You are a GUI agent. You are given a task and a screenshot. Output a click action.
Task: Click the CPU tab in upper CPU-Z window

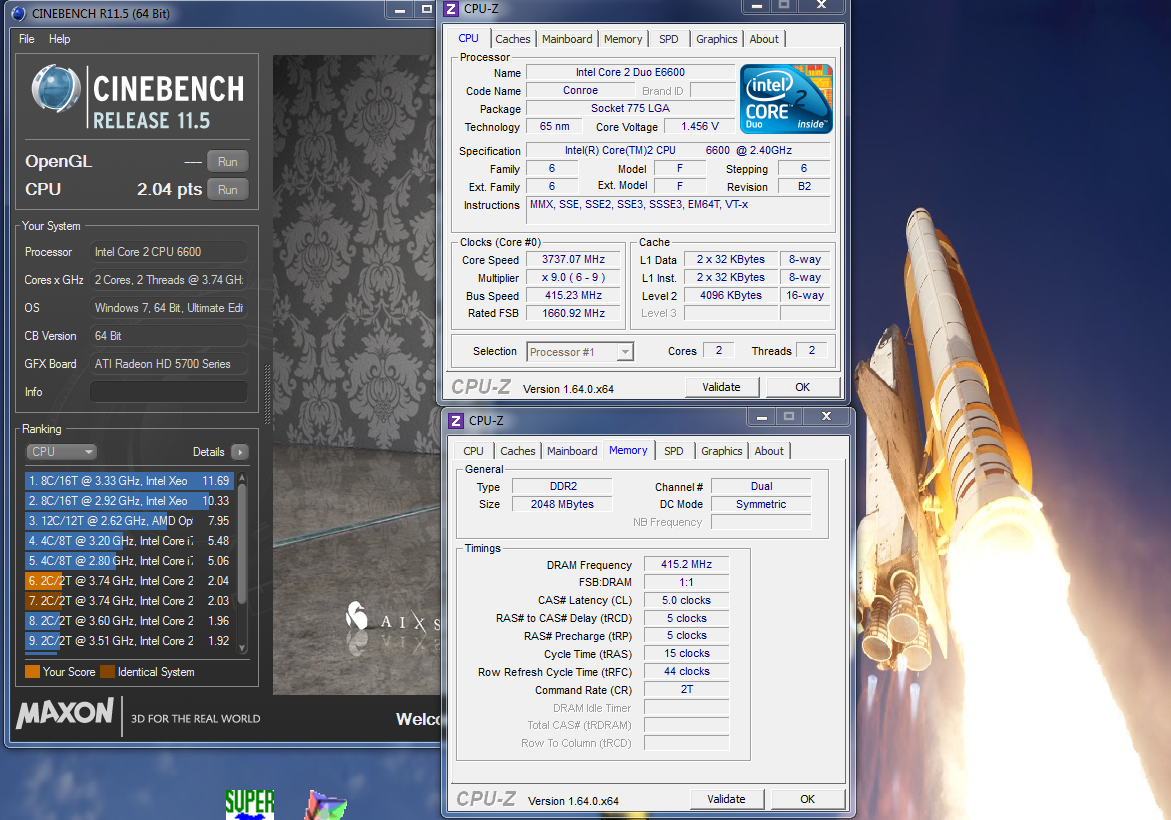[x=468, y=38]
